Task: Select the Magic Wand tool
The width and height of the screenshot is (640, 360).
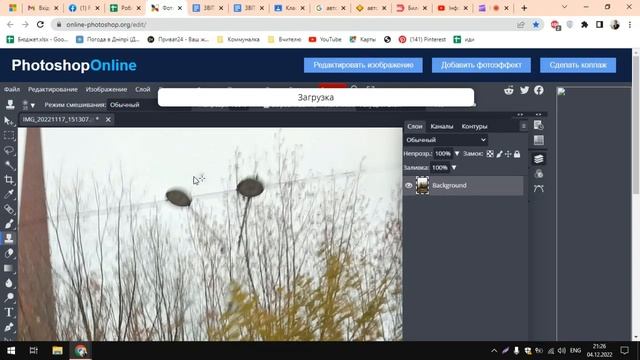Action: point(9,165)
